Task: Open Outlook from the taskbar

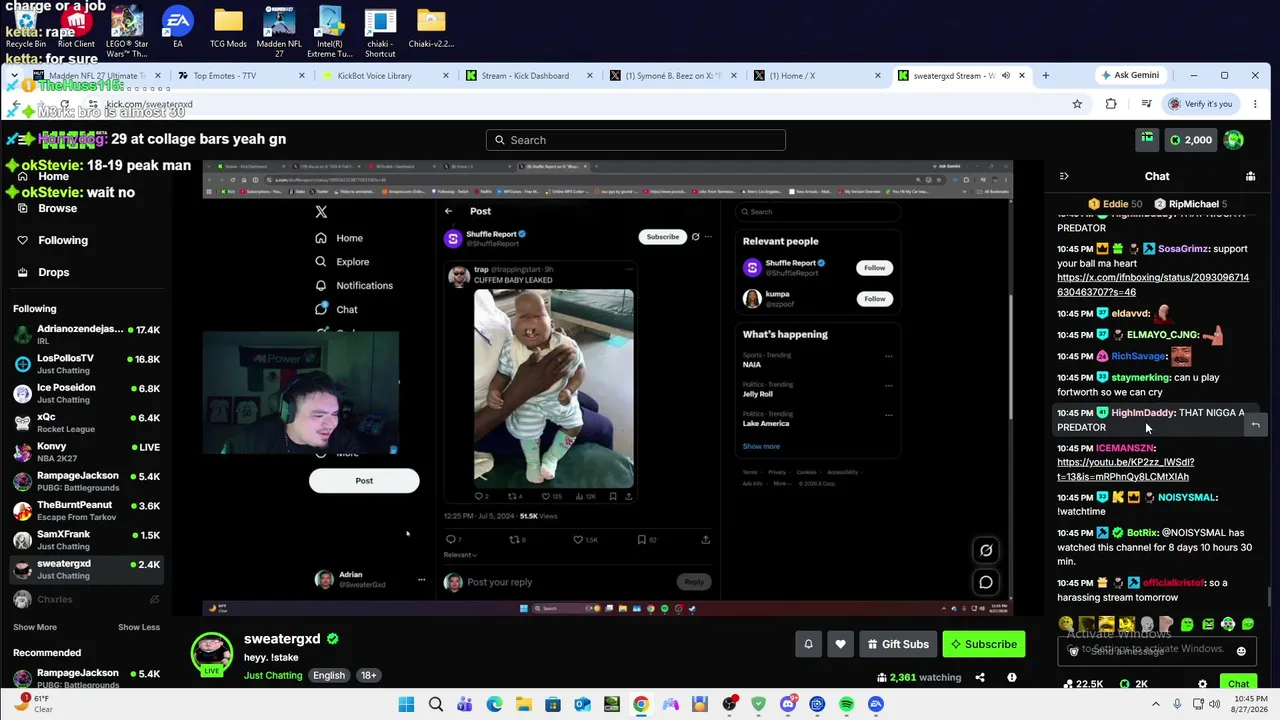Action: tap(582, 704)
